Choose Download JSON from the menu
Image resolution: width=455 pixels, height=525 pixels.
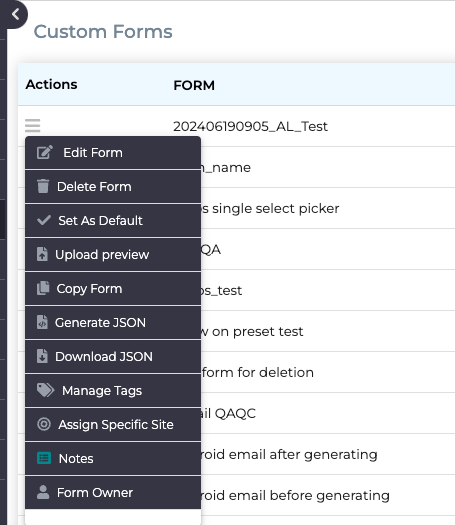click(x=113, y=357)
